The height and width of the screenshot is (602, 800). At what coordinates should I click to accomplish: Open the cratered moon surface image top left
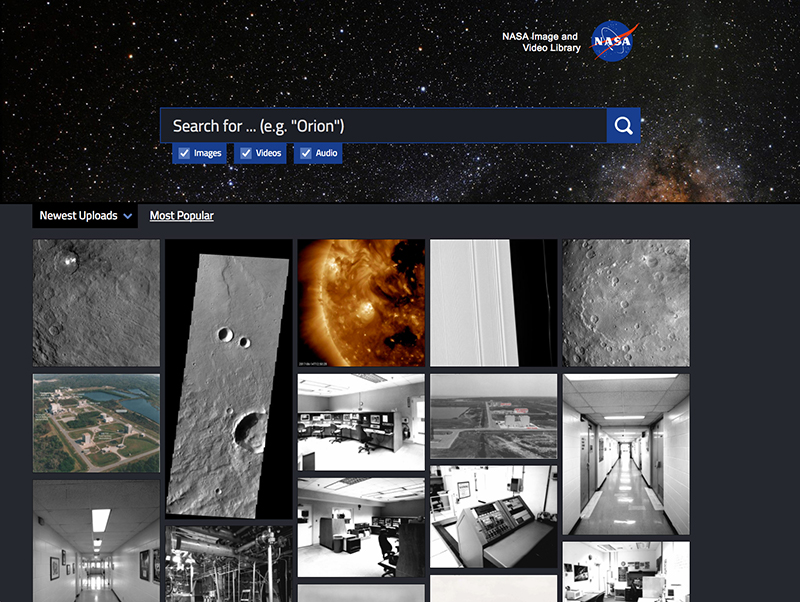[x=95, y=300]
